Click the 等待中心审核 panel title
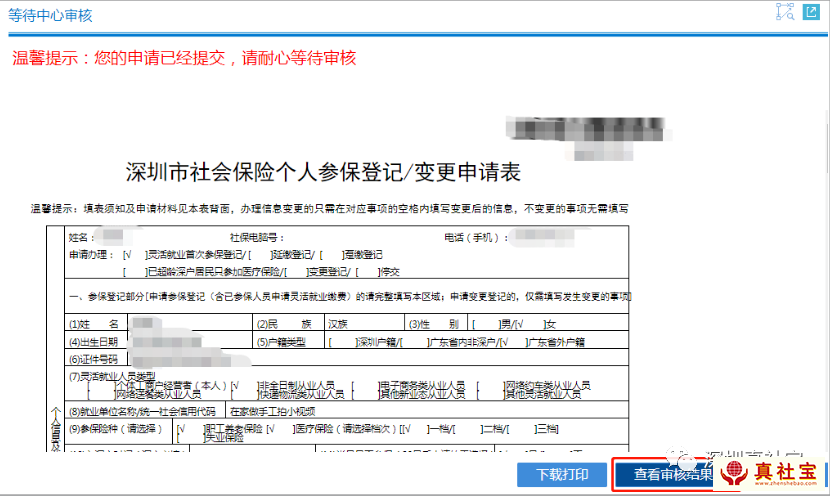The height and width of the screenshot is (496, 830). coord(50,13)
